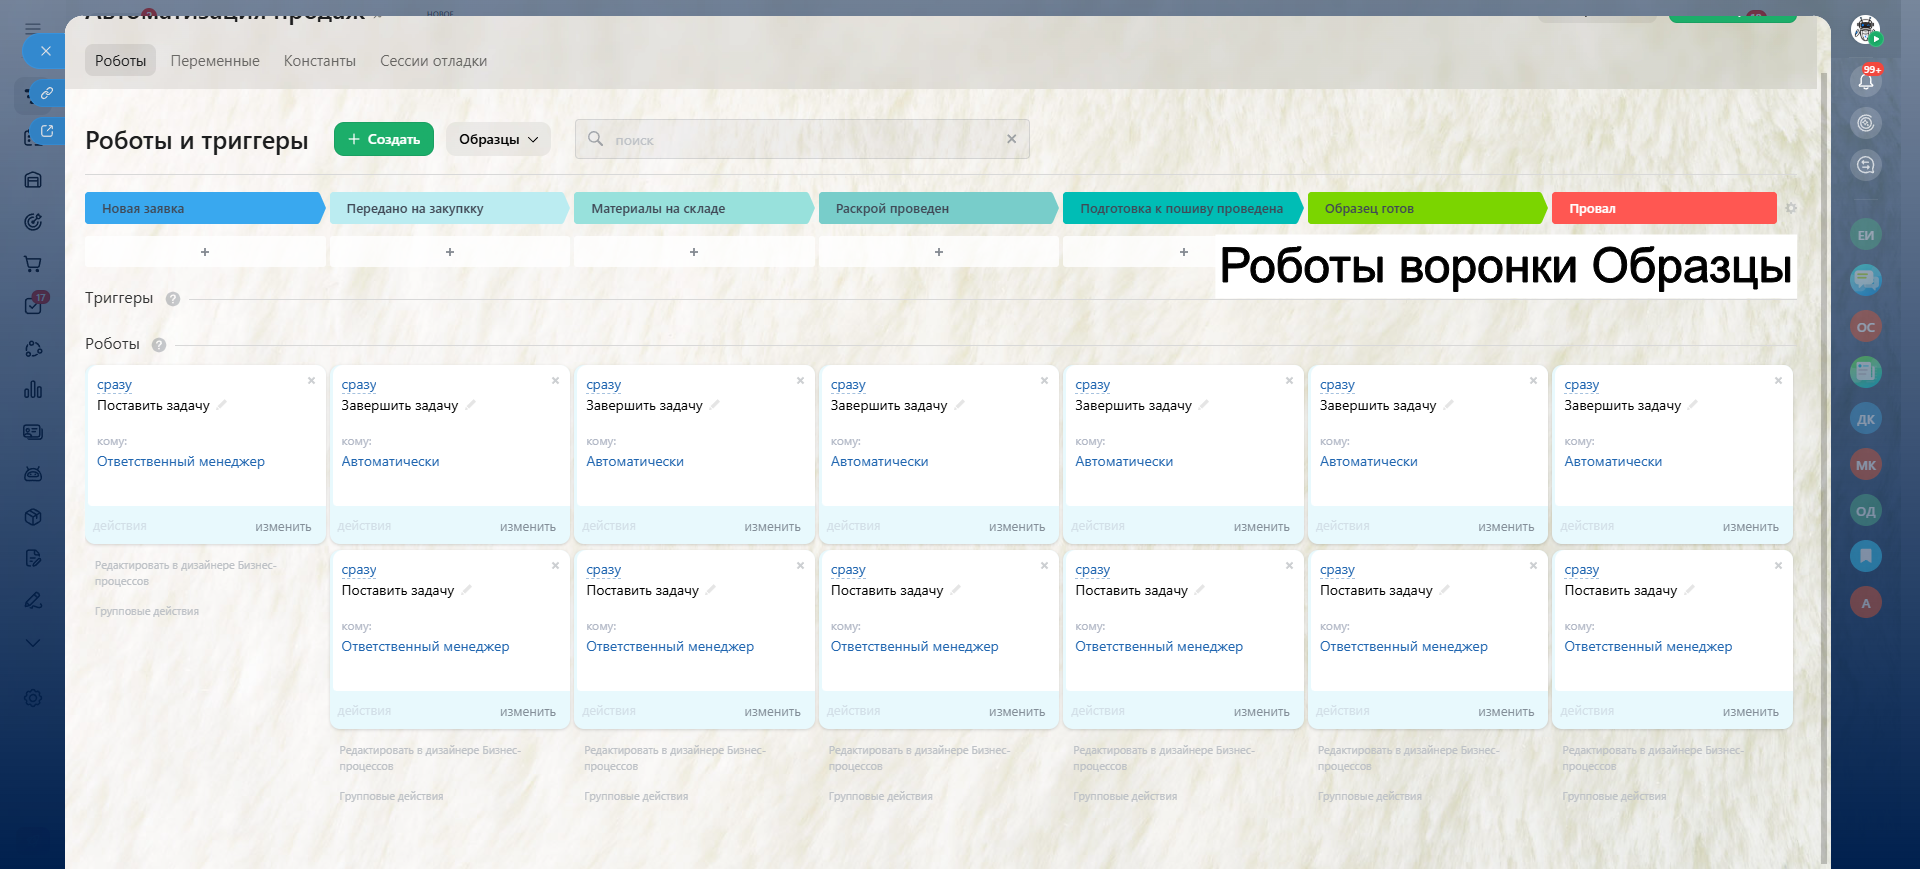The width and height of the screenshot is (1920, 869).
Task: Expand more items chevron in left sidebar
Action: 33,643
